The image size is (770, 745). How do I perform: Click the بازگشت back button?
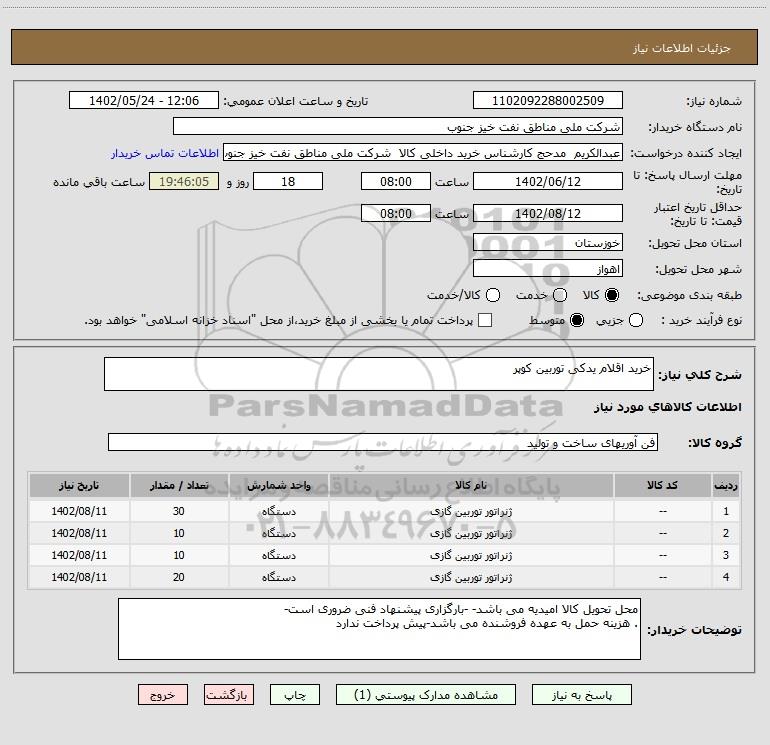(x=229, y=695)
